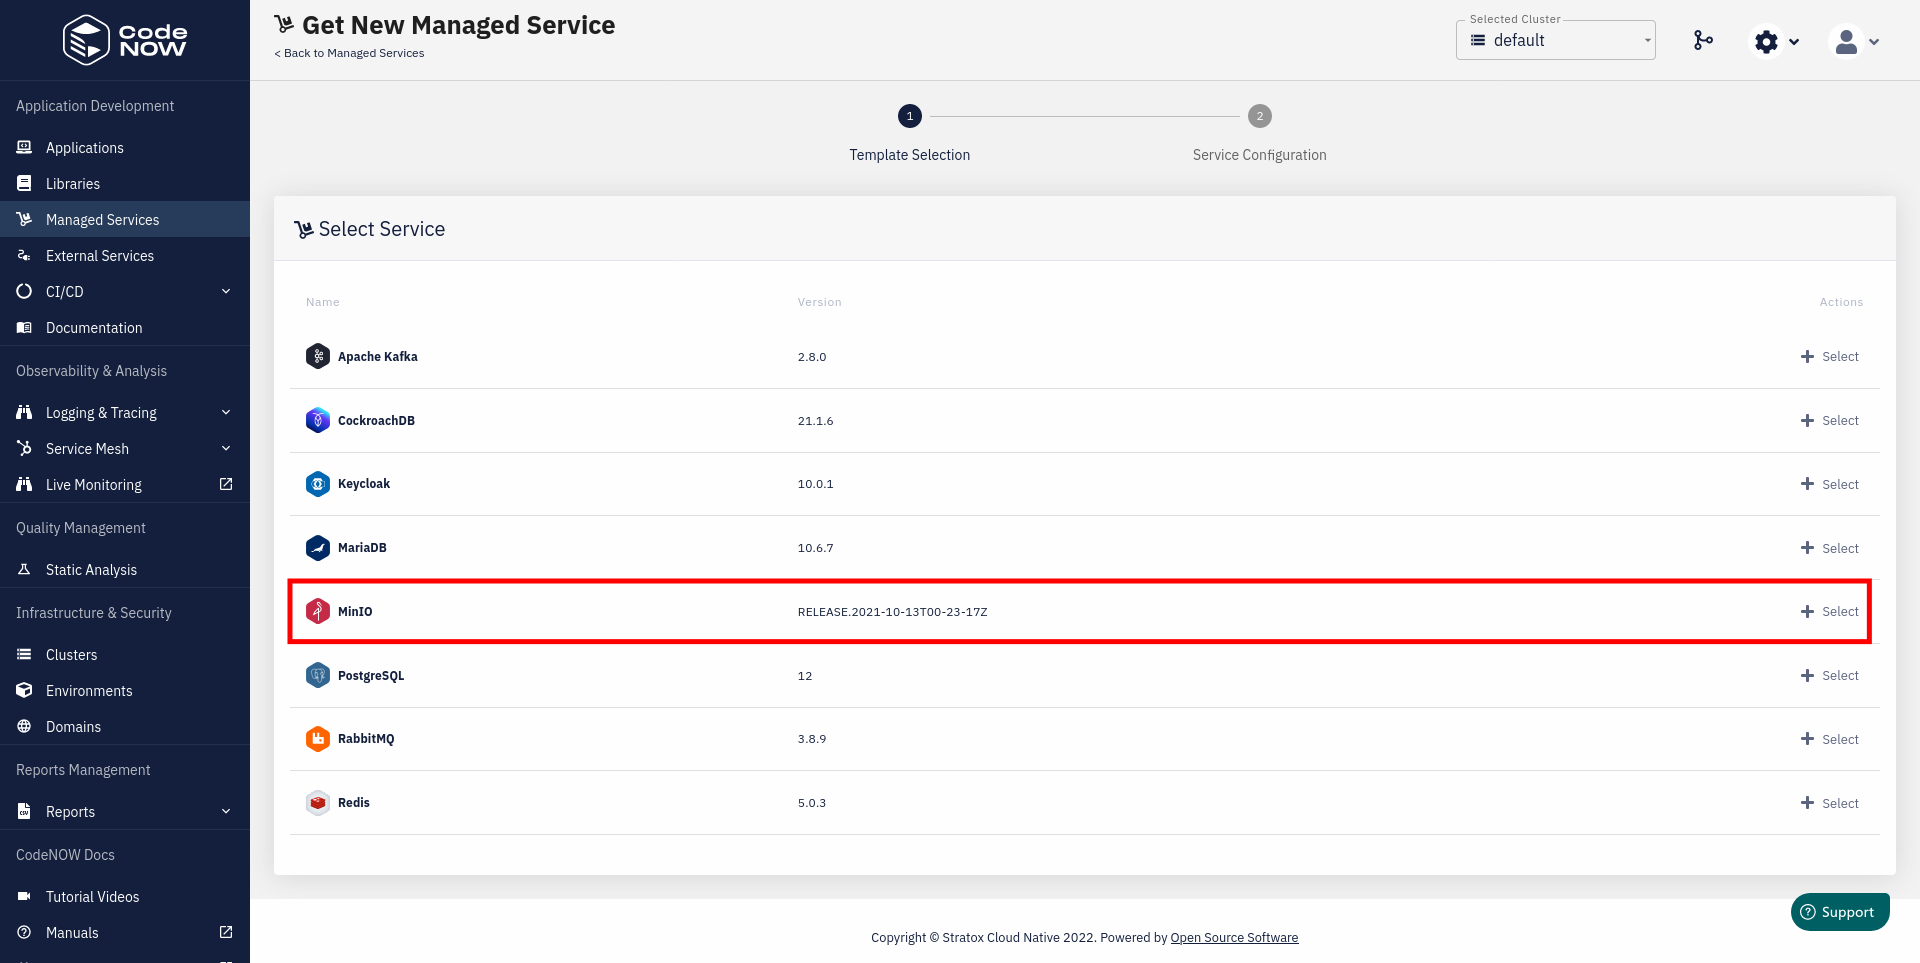
Task: Select the RabbitMQ service
Action: [1829, 739]
